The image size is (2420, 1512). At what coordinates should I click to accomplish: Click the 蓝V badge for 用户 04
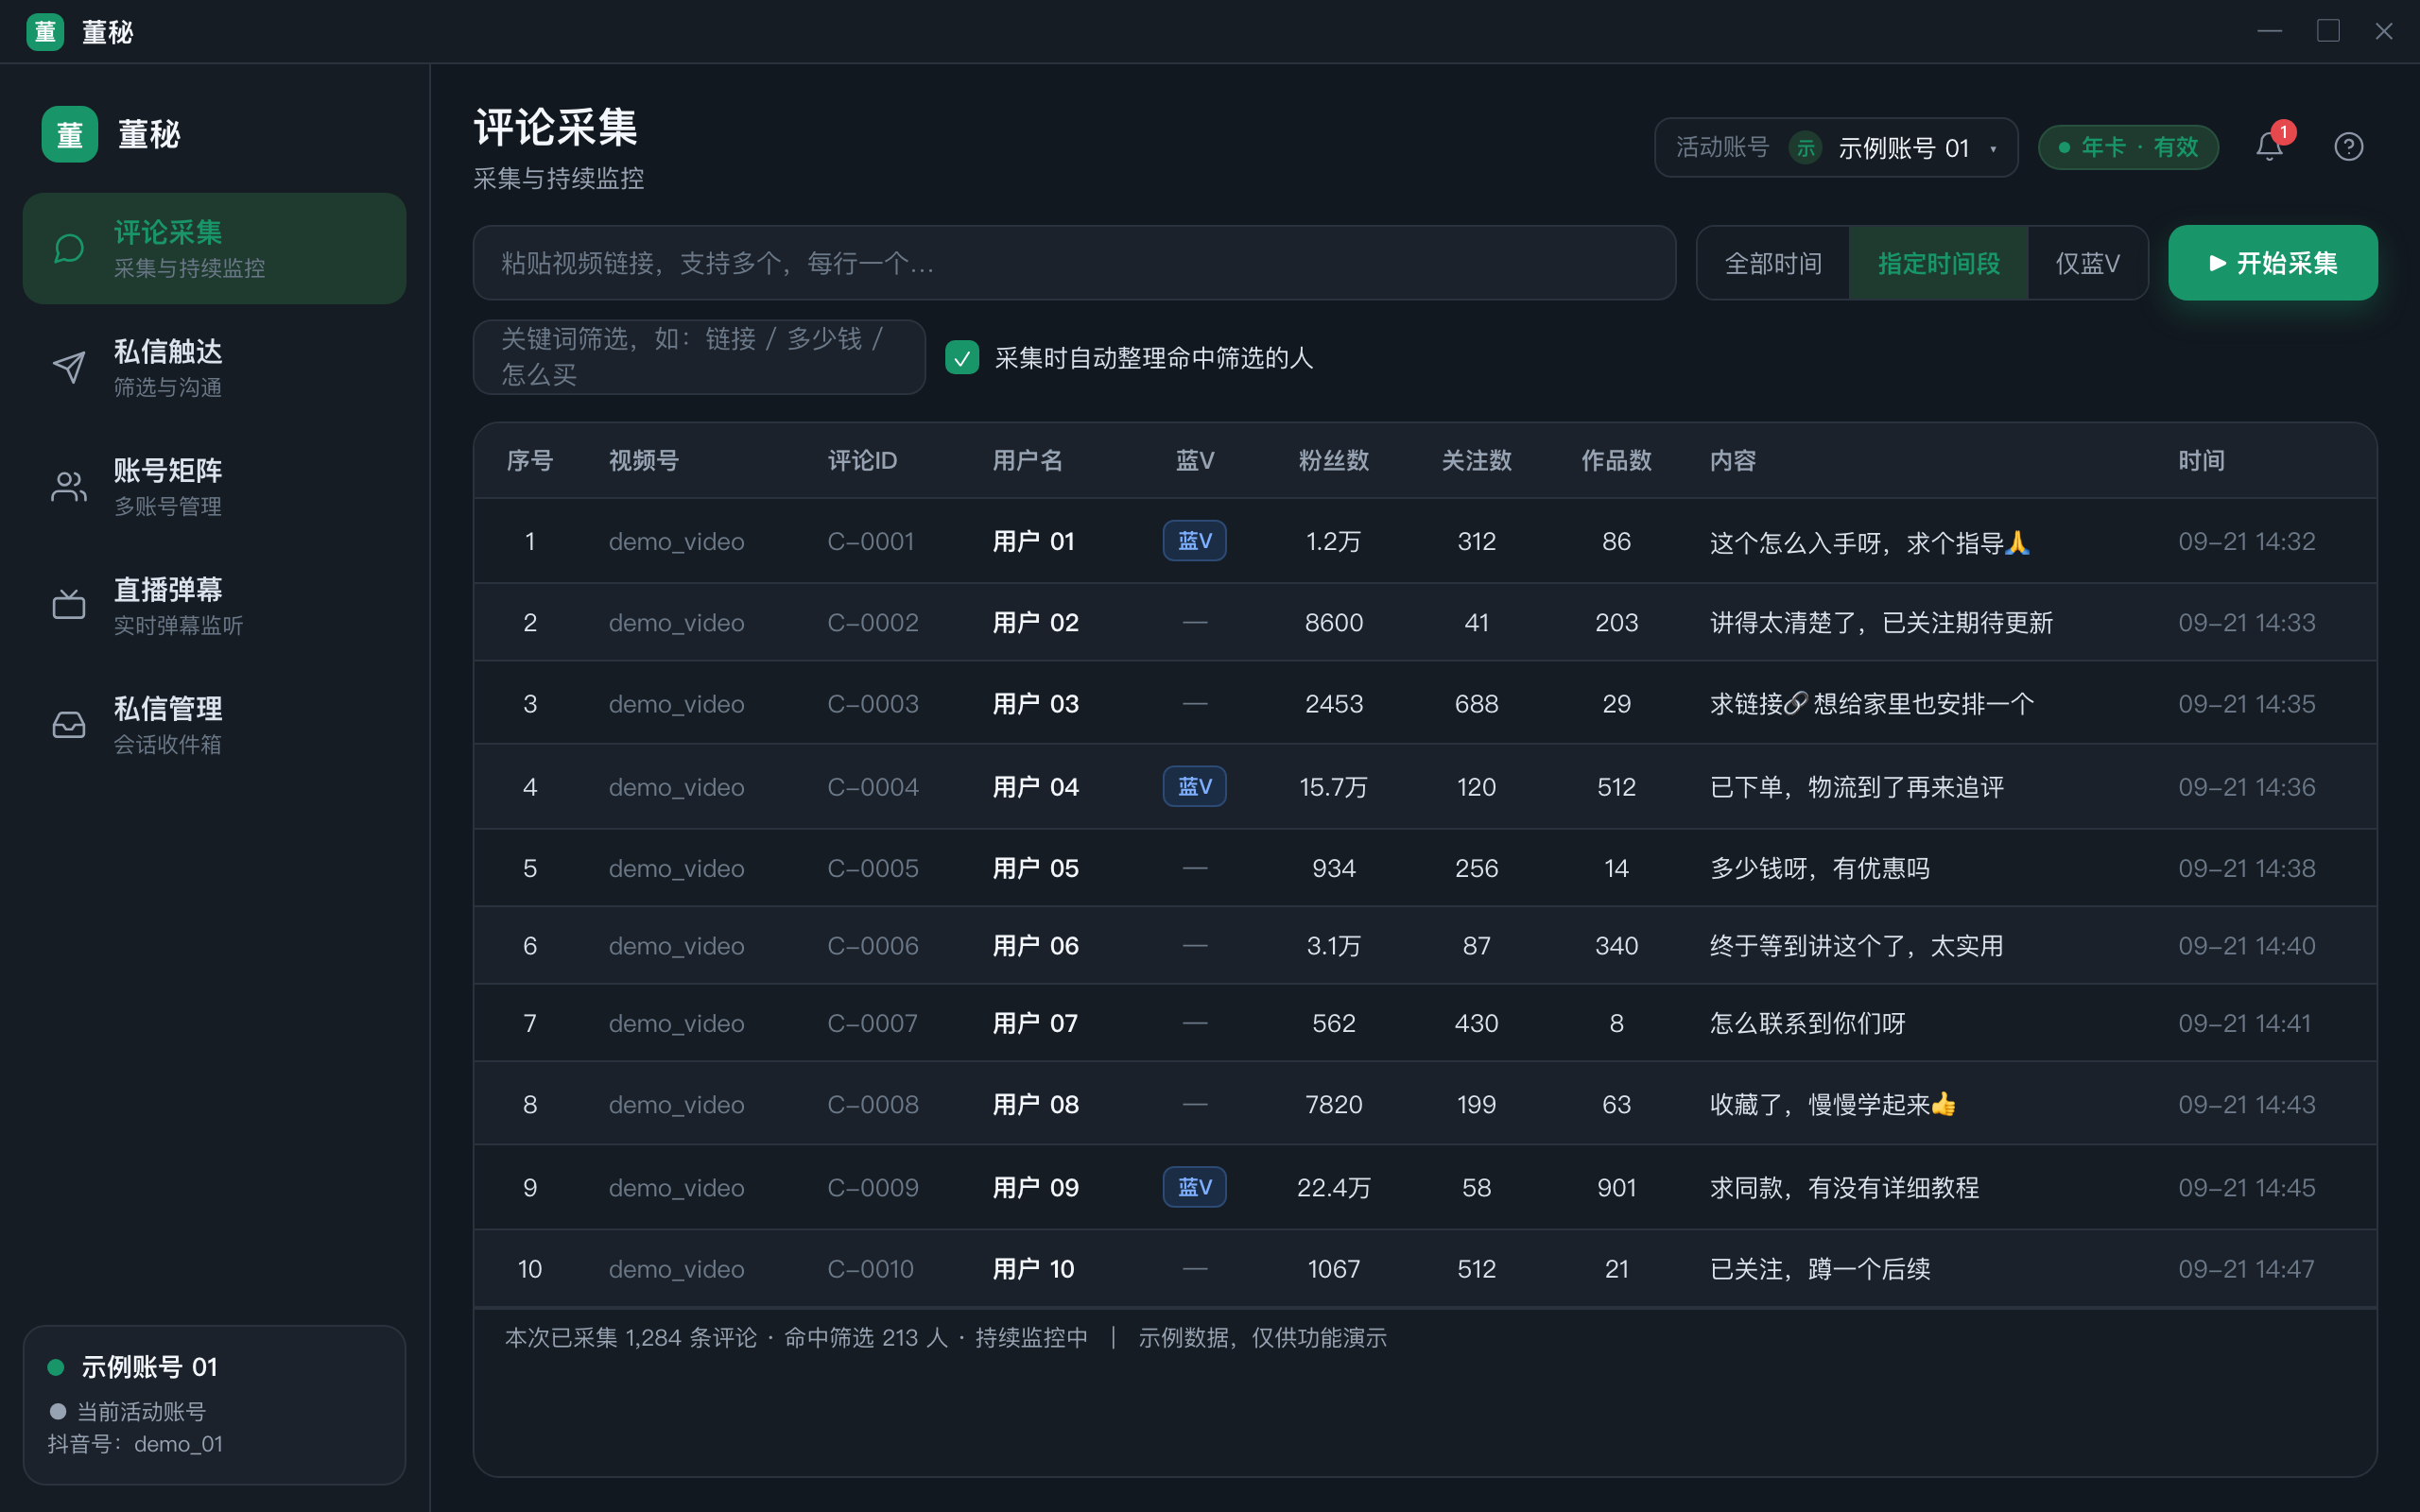point(1194,787)
